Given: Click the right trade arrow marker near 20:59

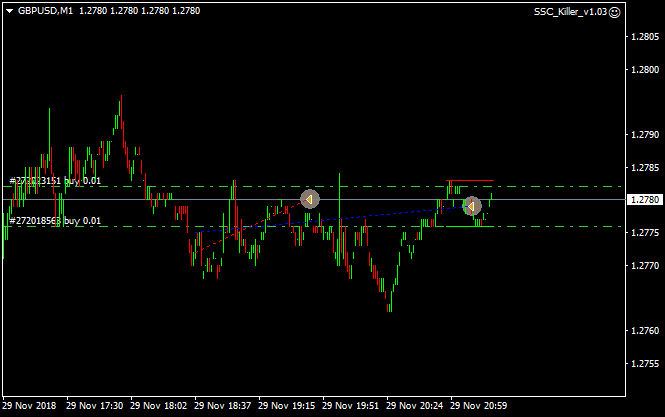Looking at the screenshot, I should 472,206.
